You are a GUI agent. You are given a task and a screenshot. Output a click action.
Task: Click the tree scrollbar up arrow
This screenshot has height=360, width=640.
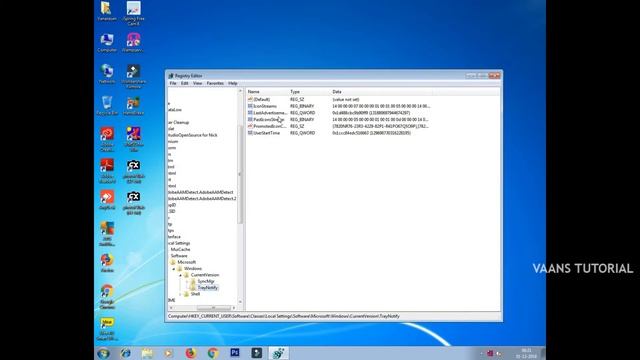click(240, 91)
